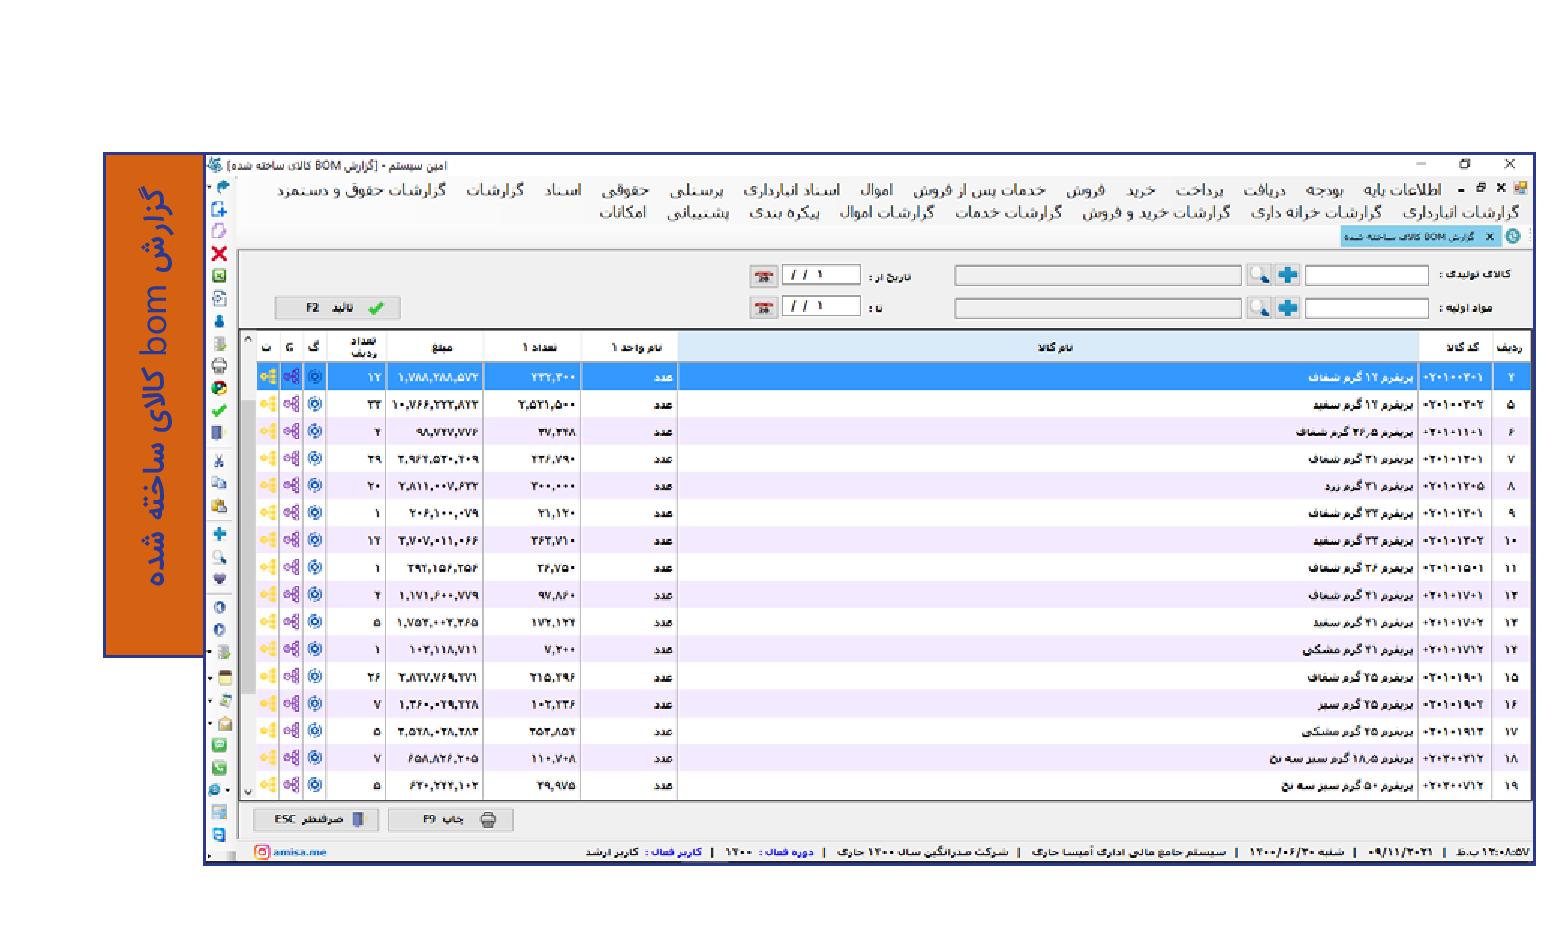Image resolution: width=1563 pixels, height=938 pixels.
Task: Click the scroll down arrow of table scrollbar
Action: click(248, 791)
